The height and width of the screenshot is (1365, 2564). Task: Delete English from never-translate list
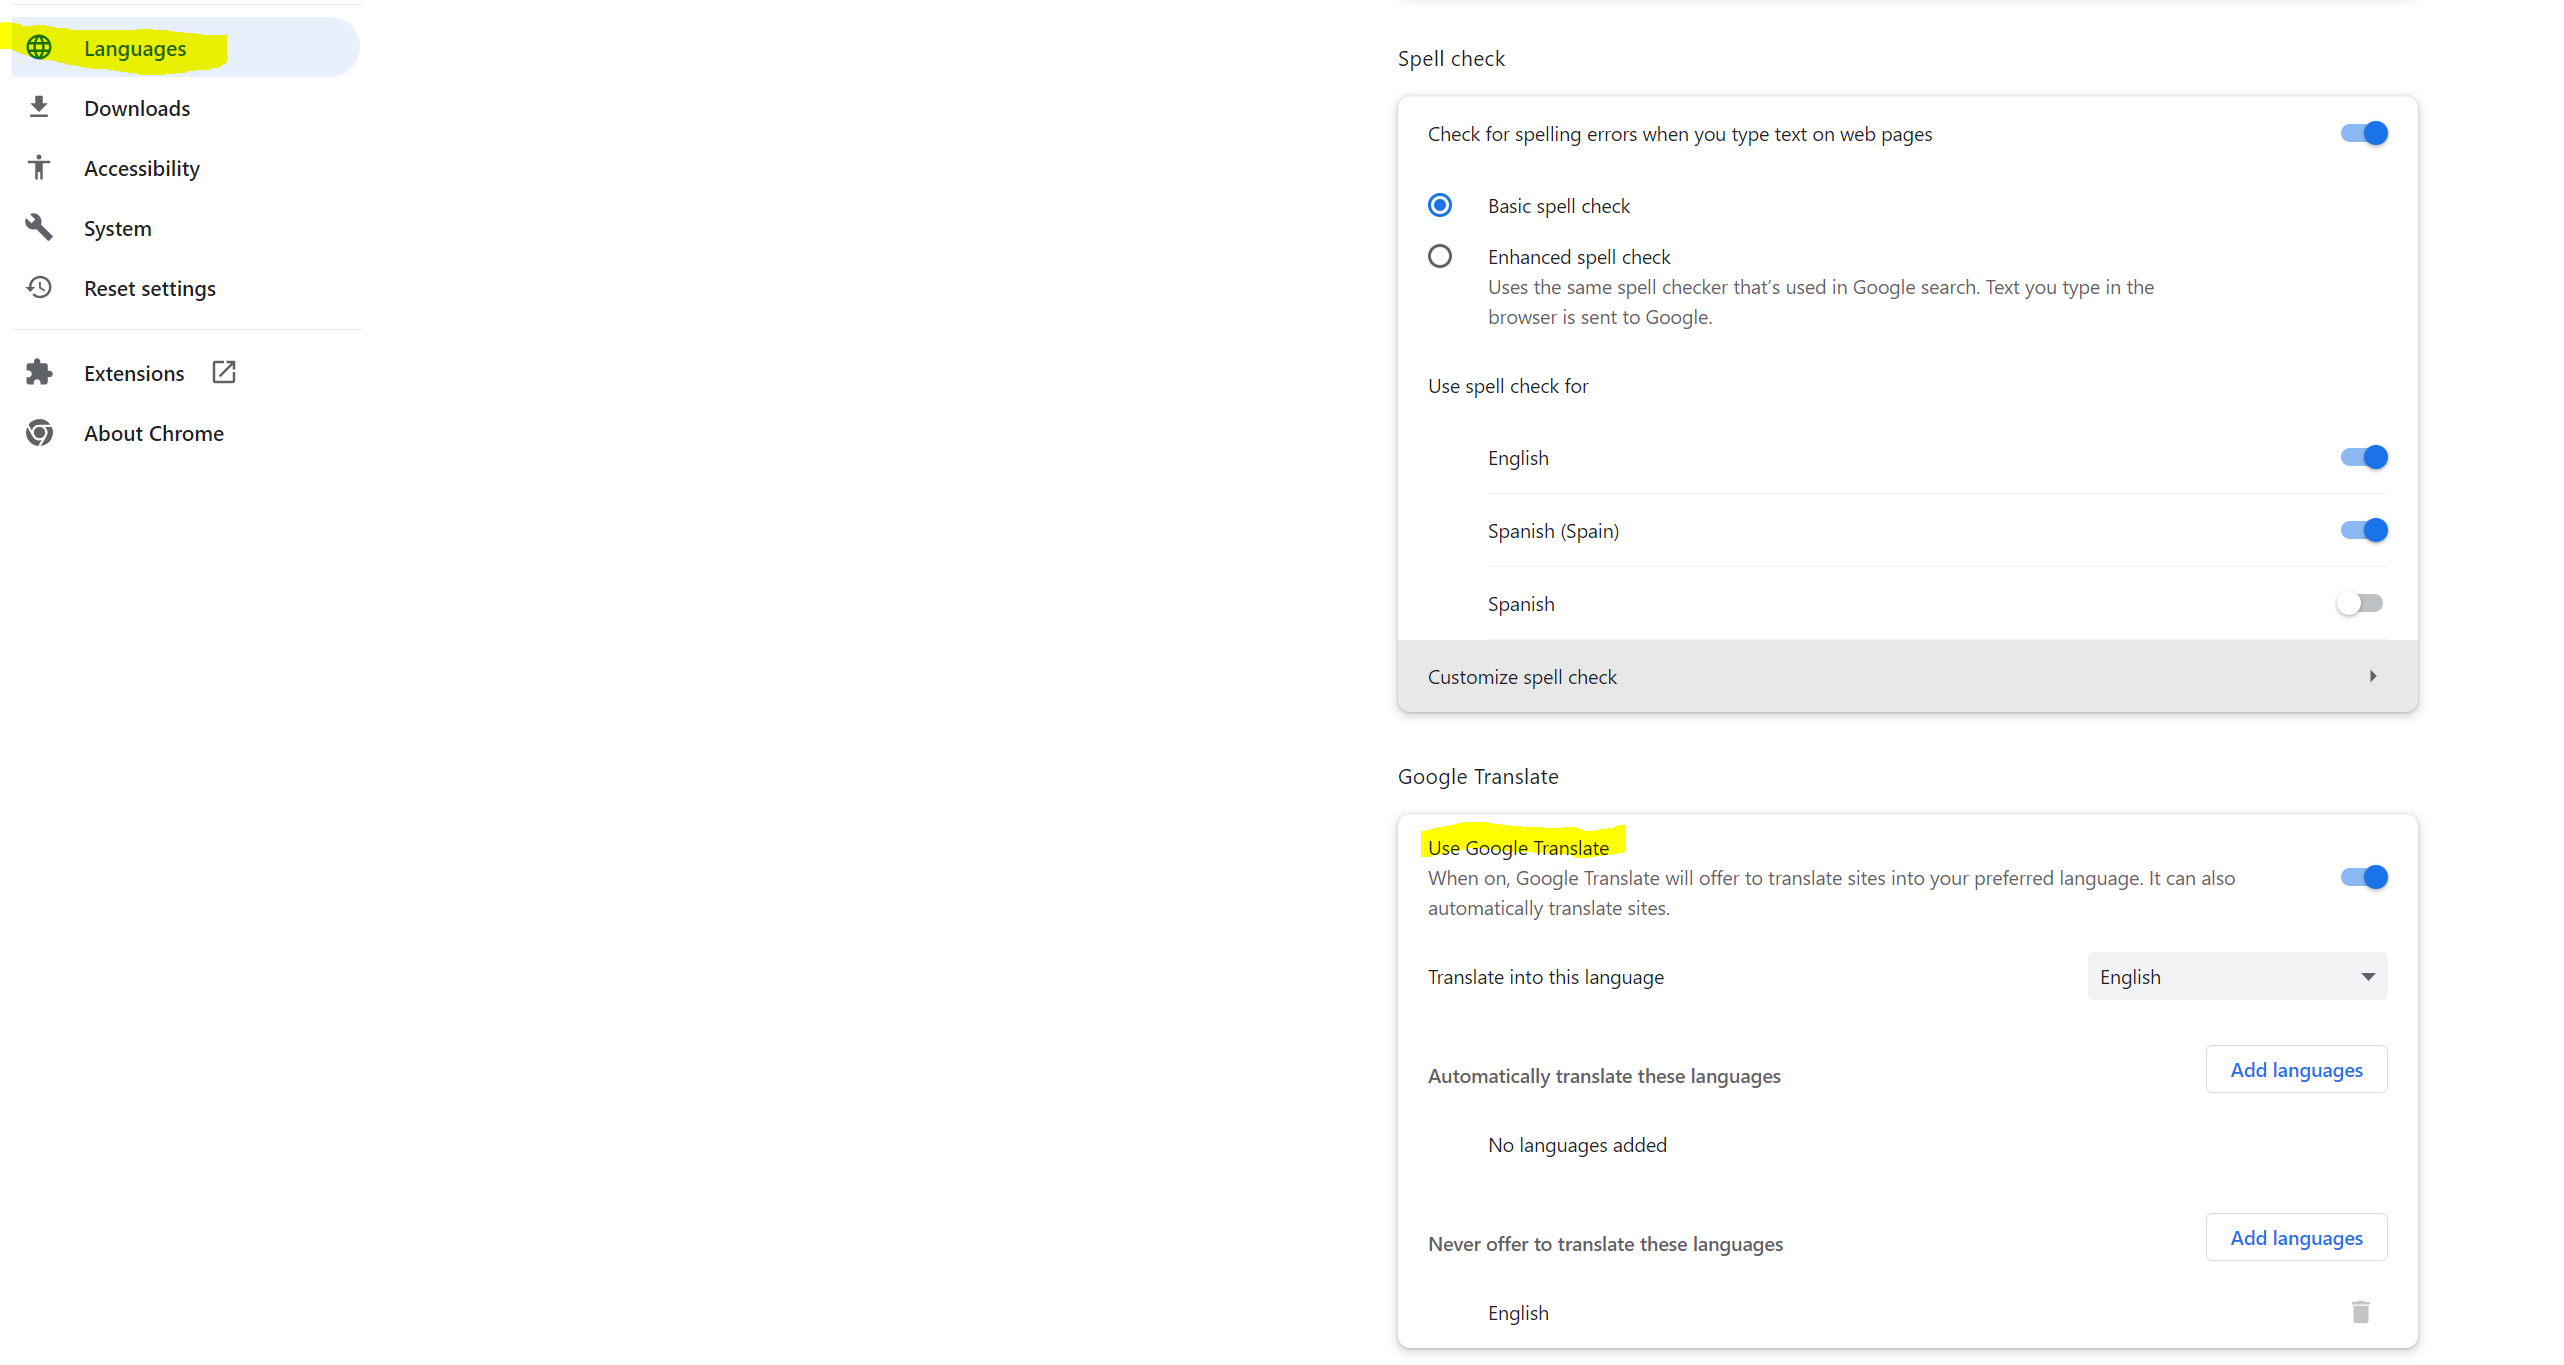2360,1312
